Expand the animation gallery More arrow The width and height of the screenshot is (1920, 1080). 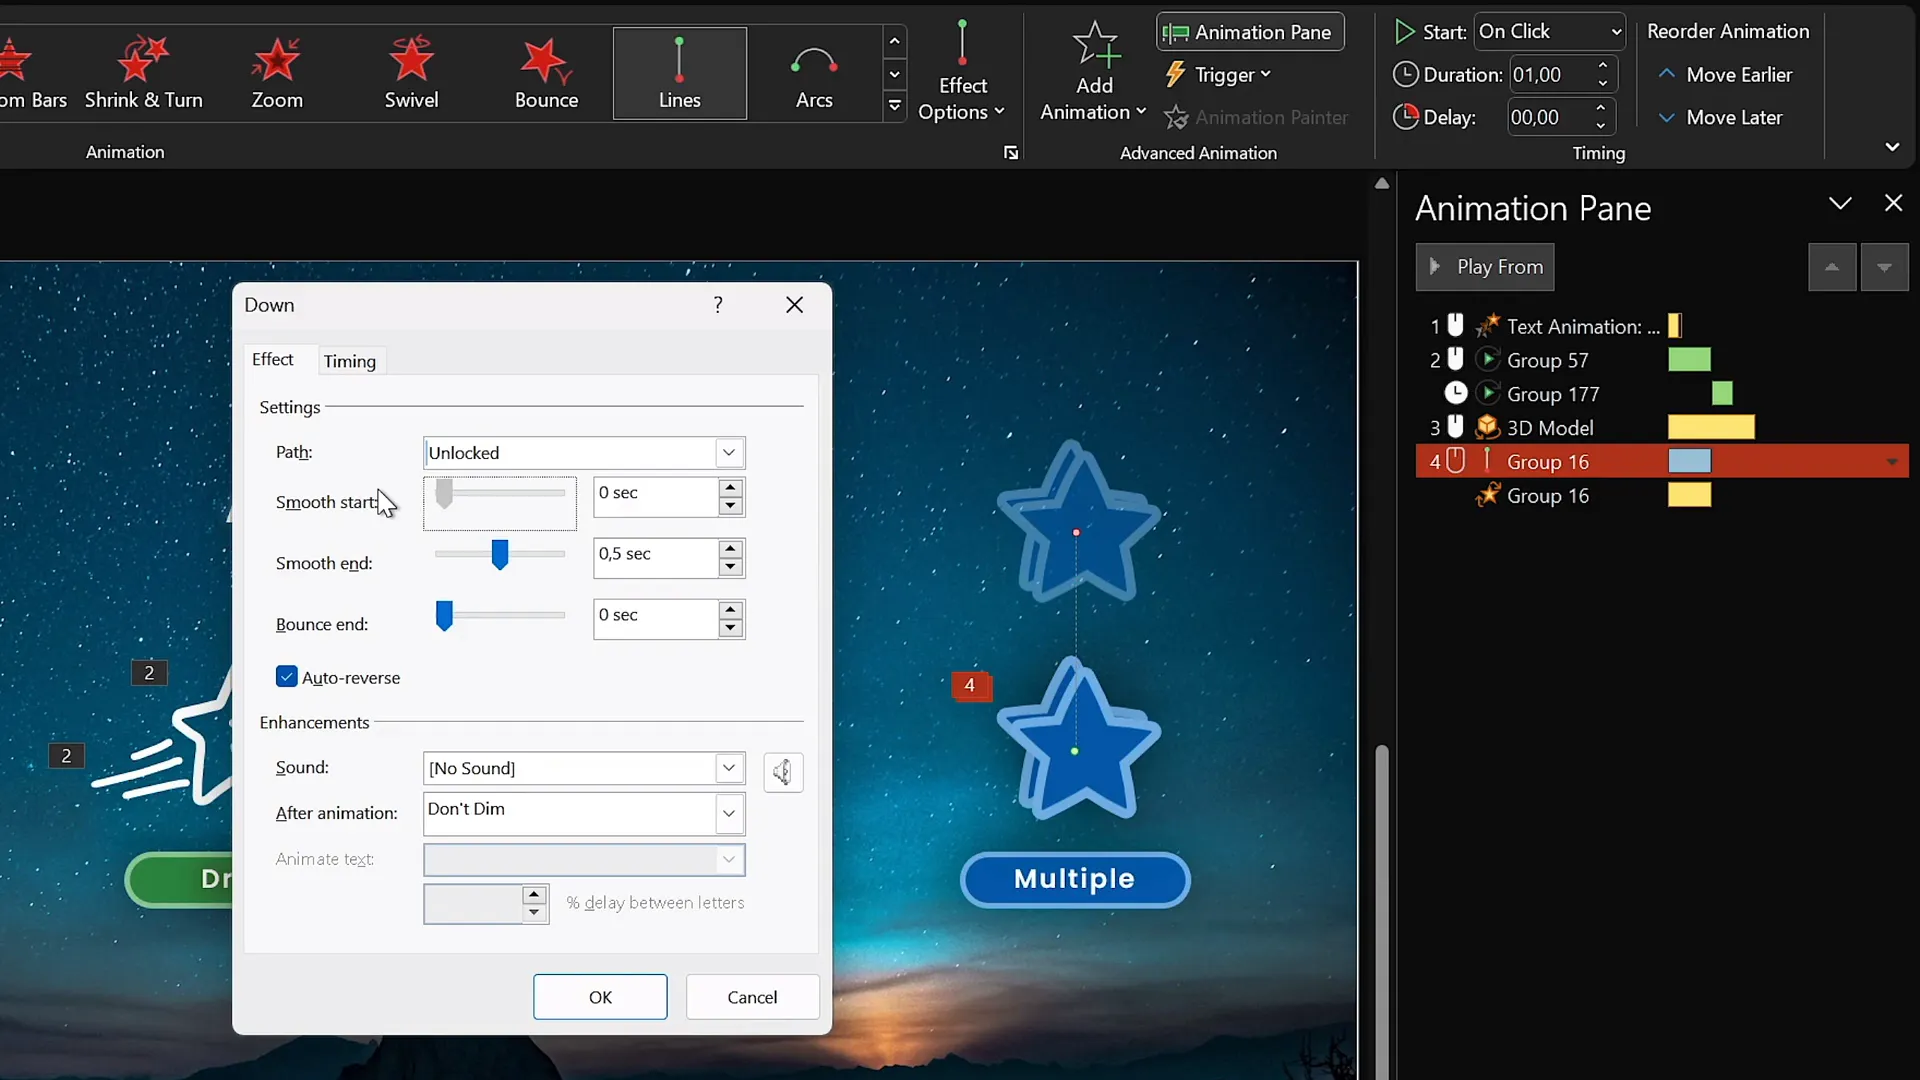895,106
